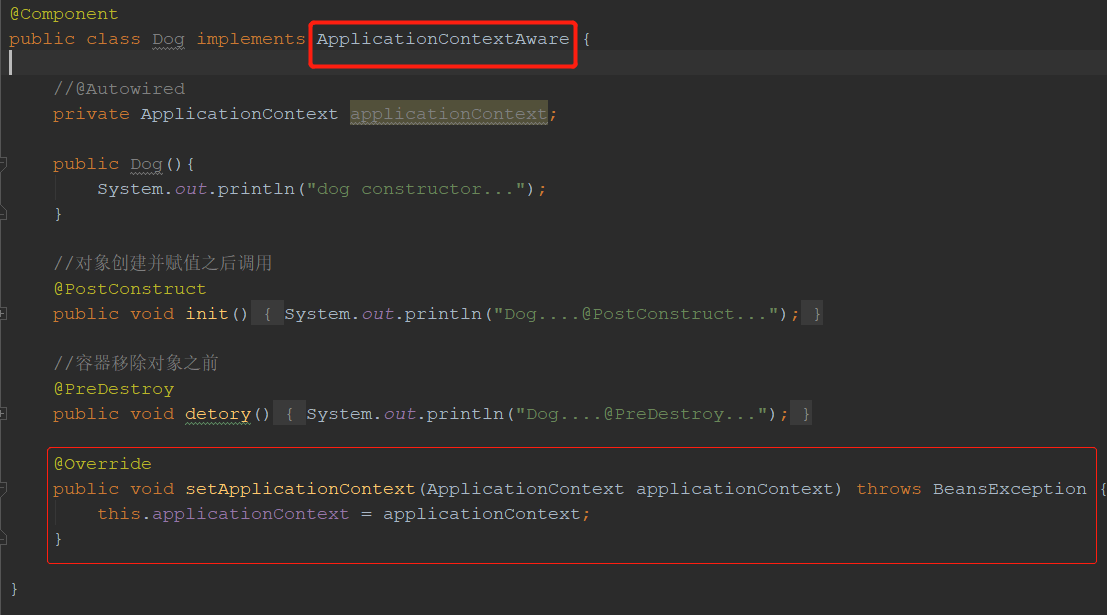Click the @PreDestroy annotation
Image resolution: width=1107 pixels, height=615 pixels.
[x=113, y=389]
